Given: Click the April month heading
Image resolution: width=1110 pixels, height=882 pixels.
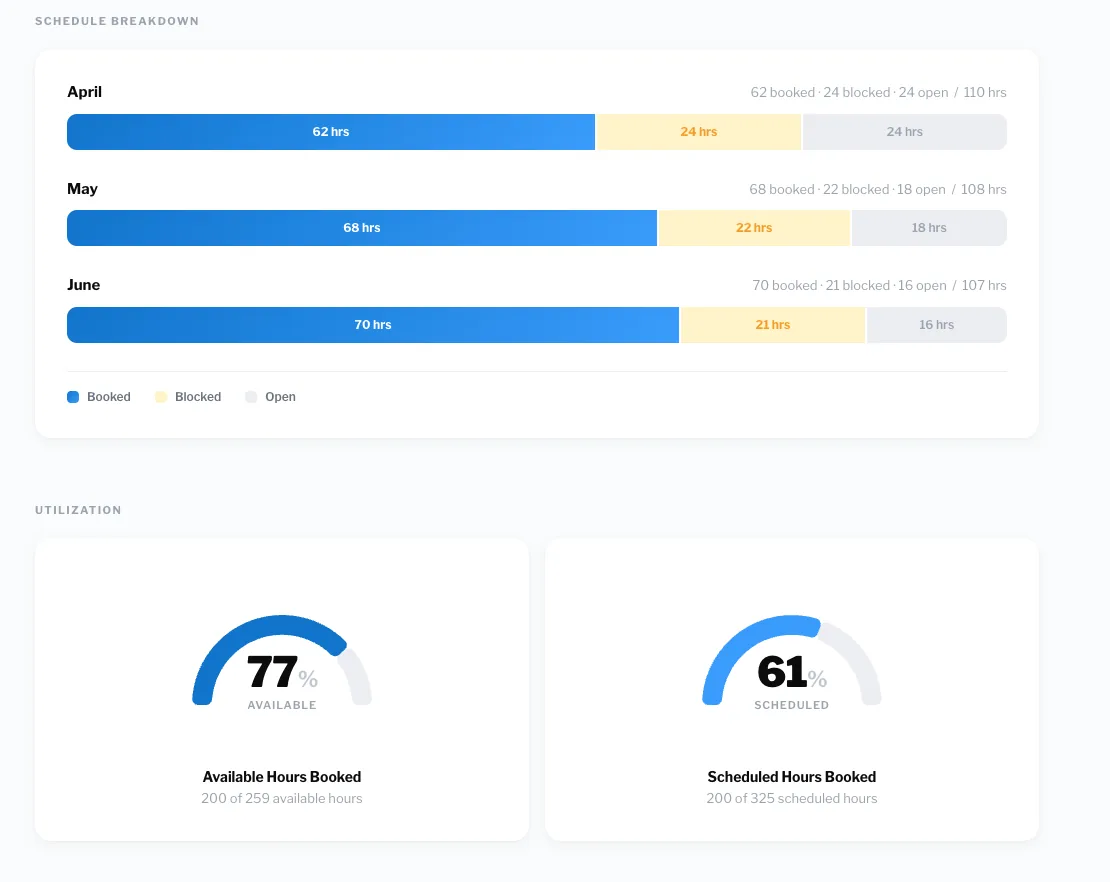Looking at the screenshot, I should coord(84,92).
